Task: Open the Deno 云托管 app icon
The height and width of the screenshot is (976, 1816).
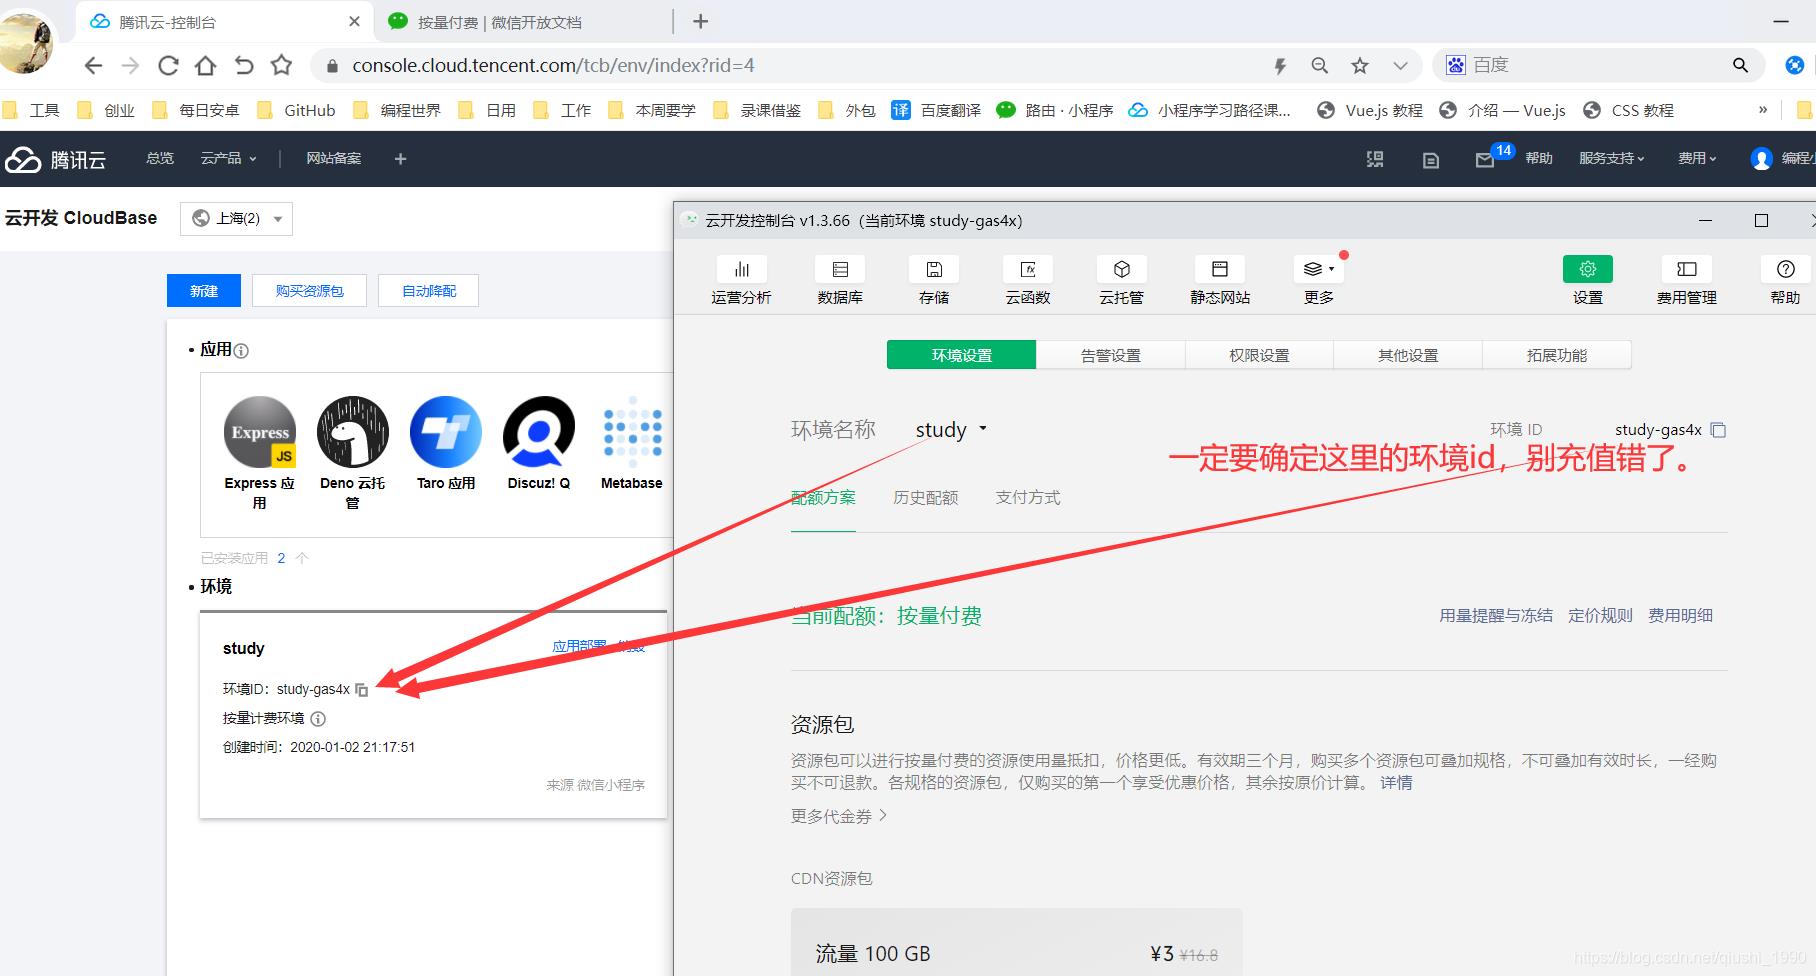Action: click(353, 432)
